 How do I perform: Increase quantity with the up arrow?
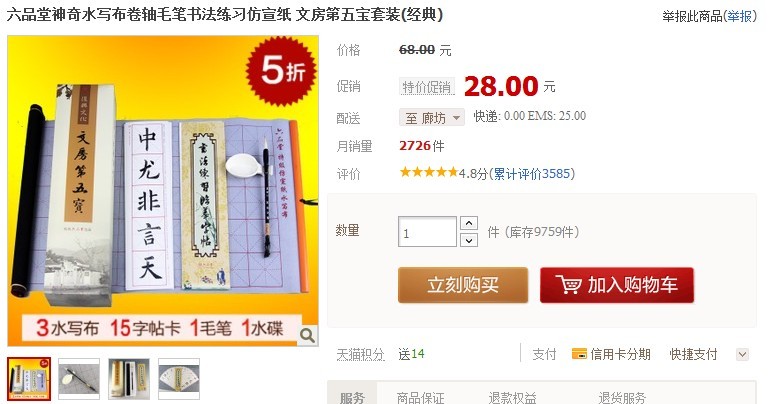pyautogui.click(x=469, y=223)
